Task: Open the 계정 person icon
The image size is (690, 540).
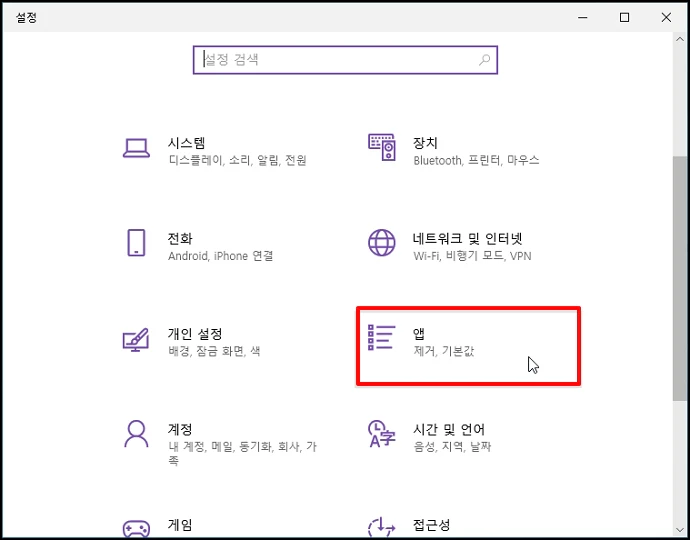Action: (x=136, y=433)
